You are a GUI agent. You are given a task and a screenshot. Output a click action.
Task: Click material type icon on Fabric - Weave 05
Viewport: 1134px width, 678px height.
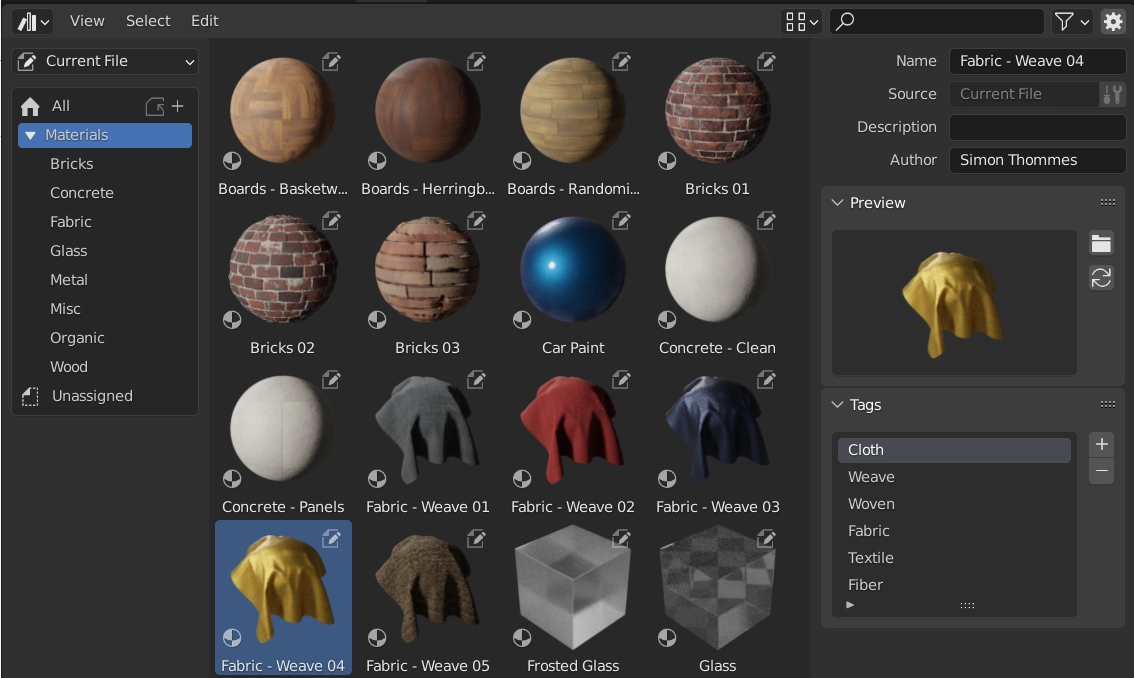377,637
